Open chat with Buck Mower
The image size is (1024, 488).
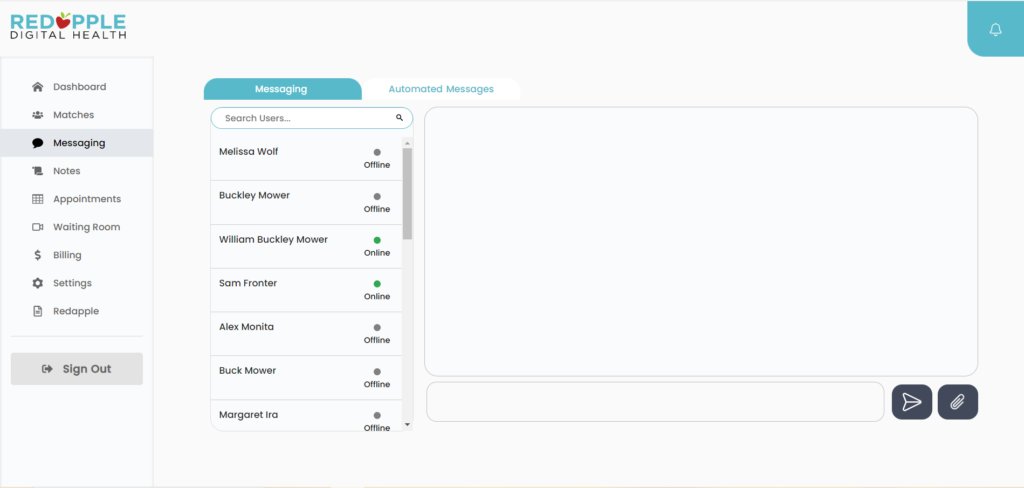pos(306,378)
